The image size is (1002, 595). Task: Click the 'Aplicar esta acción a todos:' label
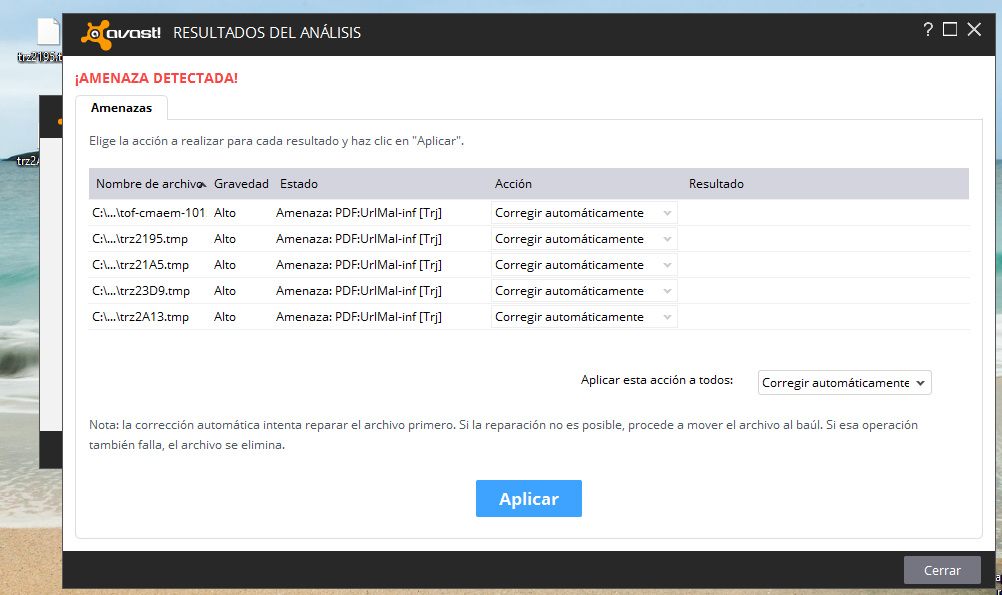[657, 380]
